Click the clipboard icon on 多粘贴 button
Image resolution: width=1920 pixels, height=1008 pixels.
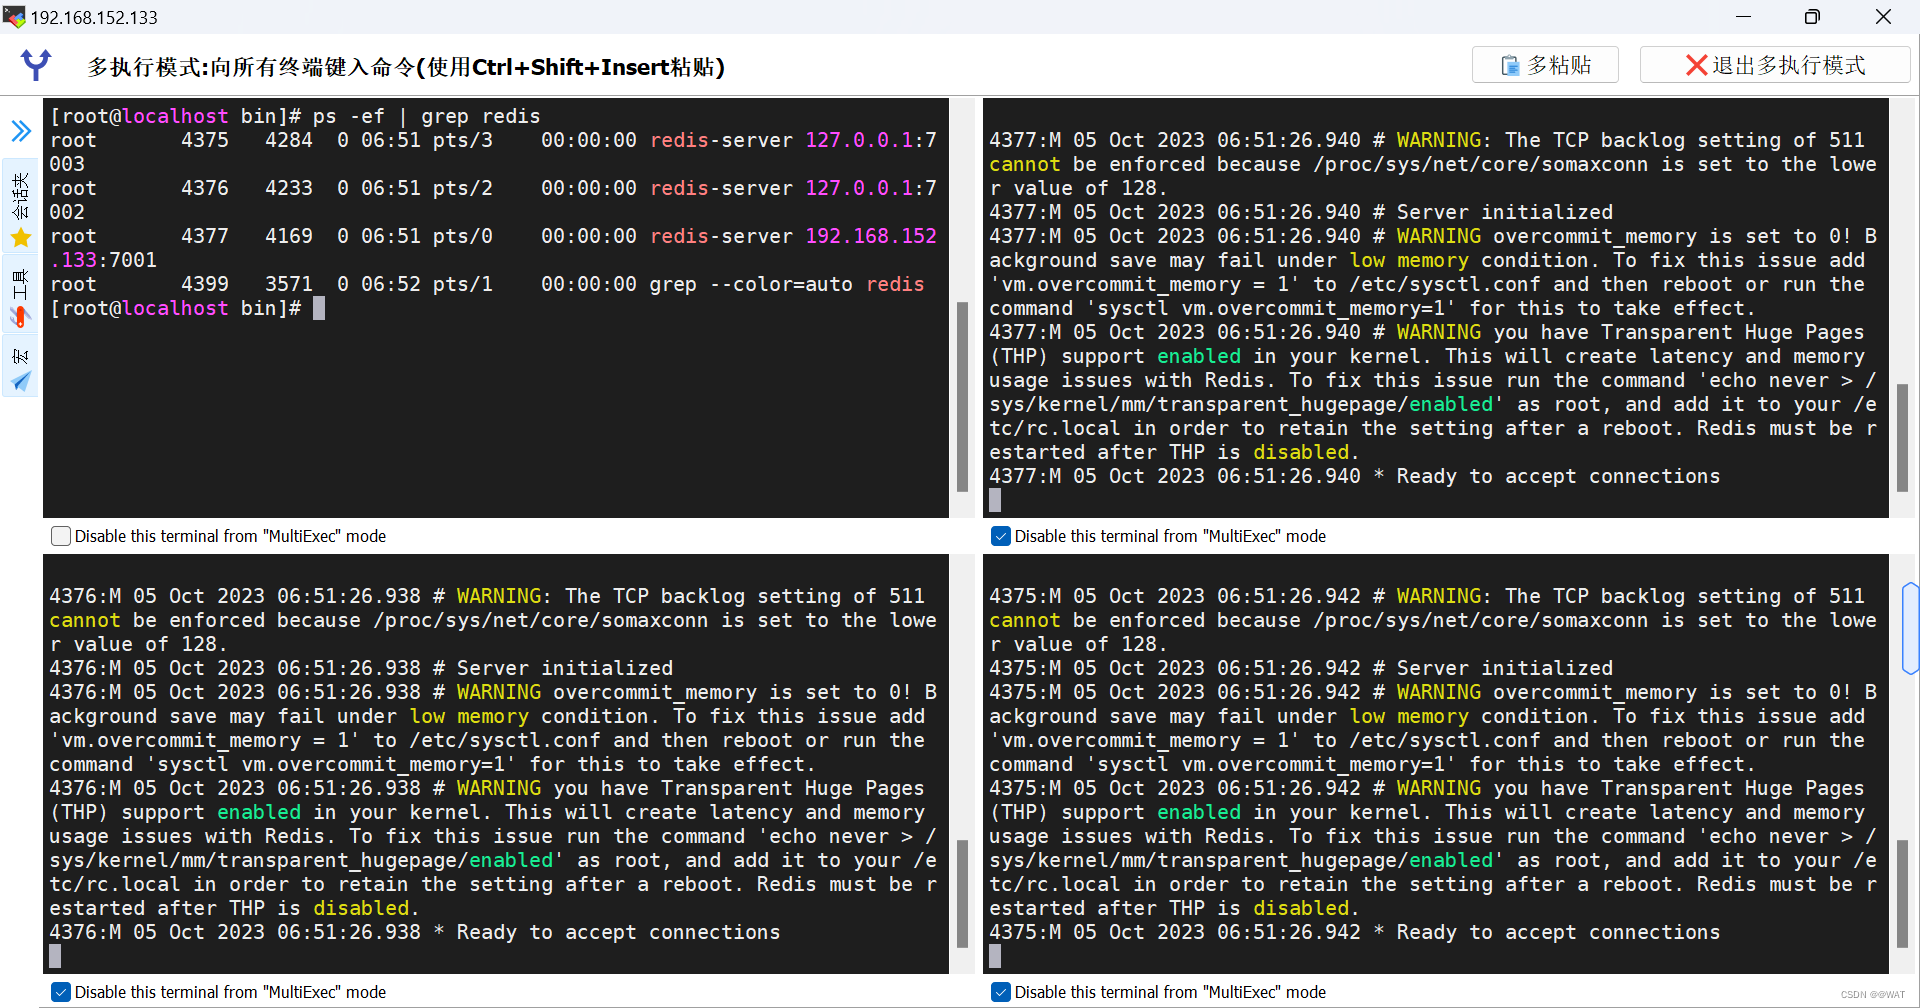pos(1510,66)
